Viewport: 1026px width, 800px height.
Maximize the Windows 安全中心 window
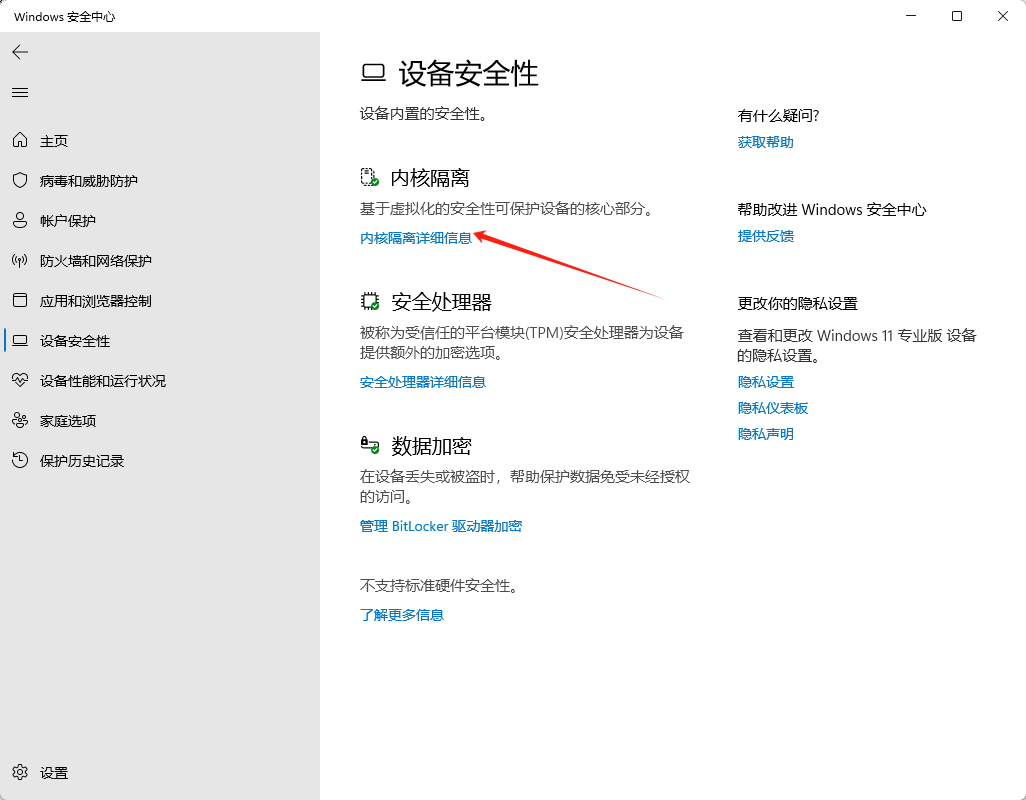click(957, 16)
